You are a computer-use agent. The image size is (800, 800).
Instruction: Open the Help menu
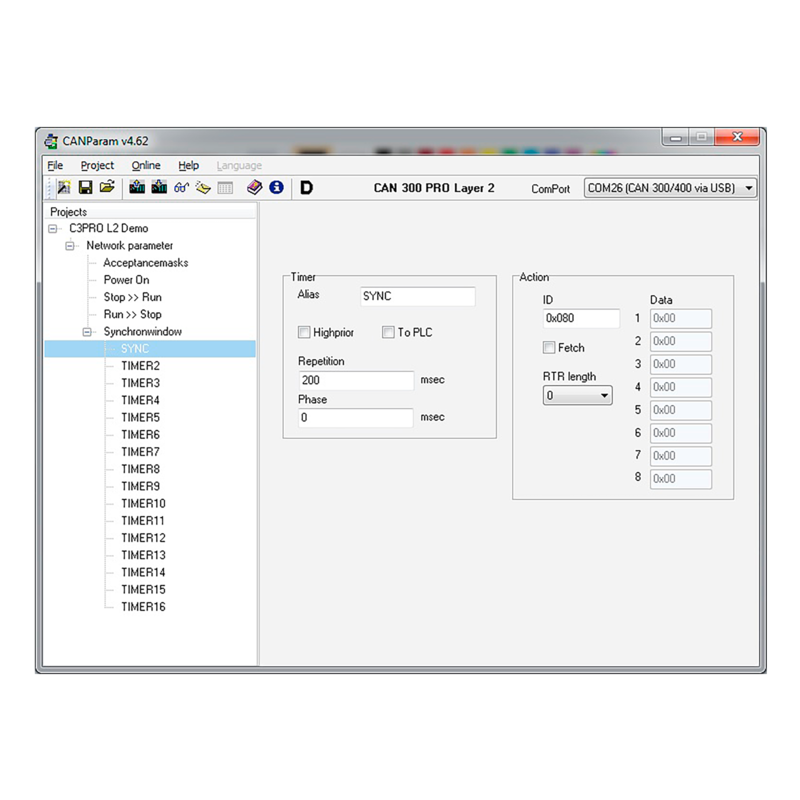click(188, 165)
